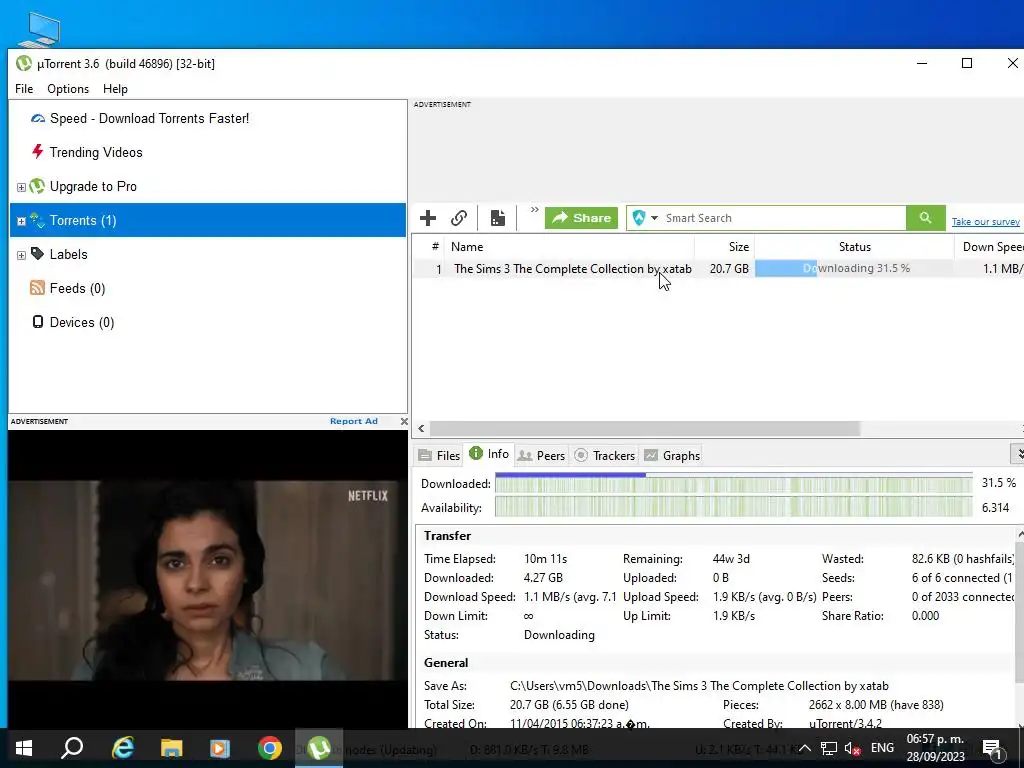
Task: Click the Add Torrent plus icon
Action: [428, 218]
